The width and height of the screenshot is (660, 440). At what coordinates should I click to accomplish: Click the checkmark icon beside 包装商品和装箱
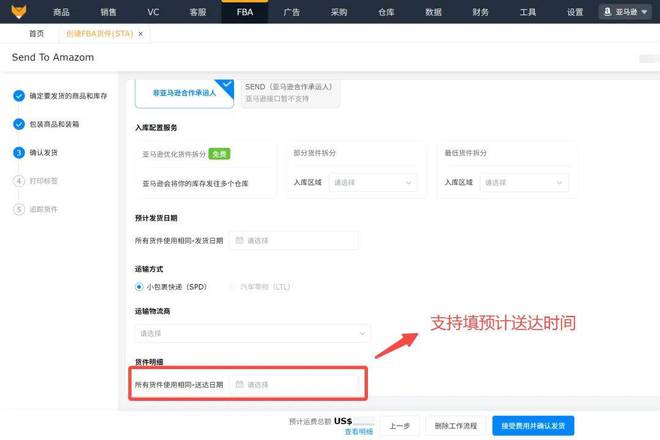click(x=19, y=124)
